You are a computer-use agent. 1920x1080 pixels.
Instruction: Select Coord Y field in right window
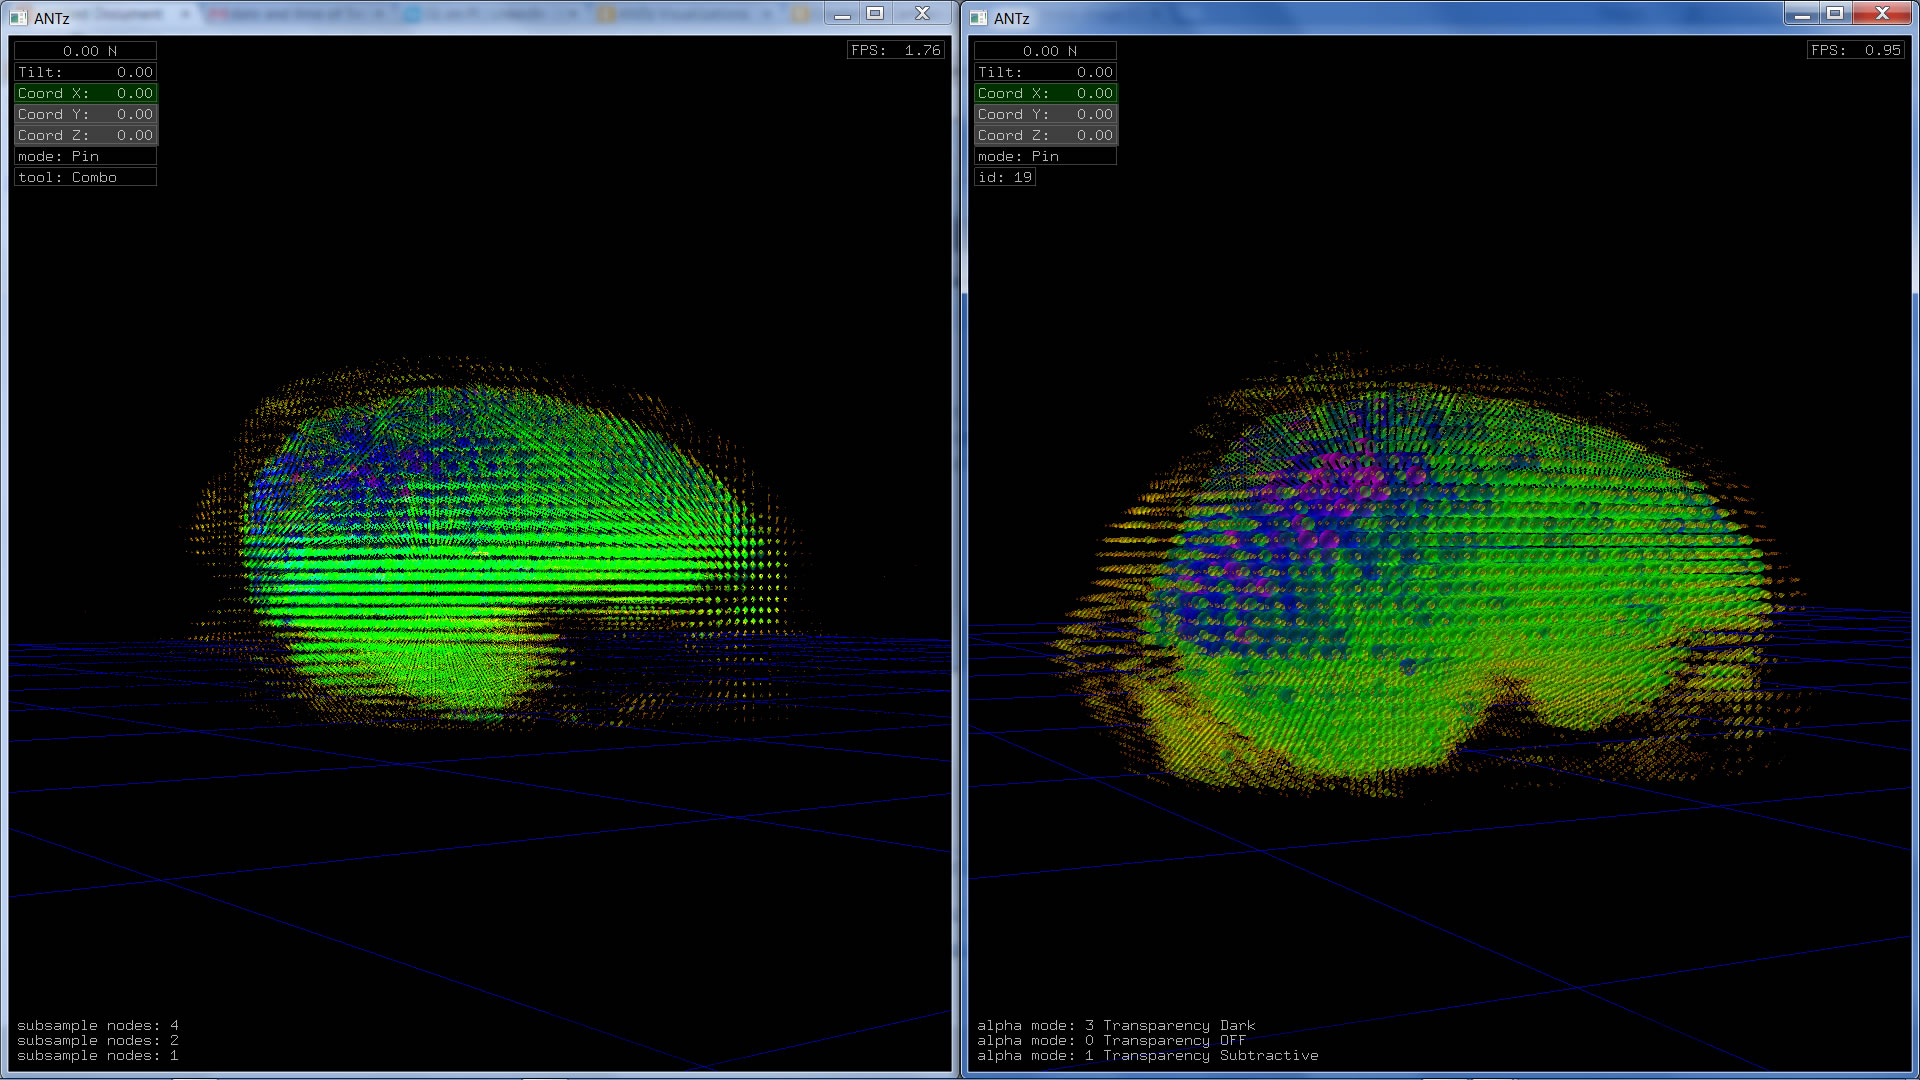click(1045, 114)
